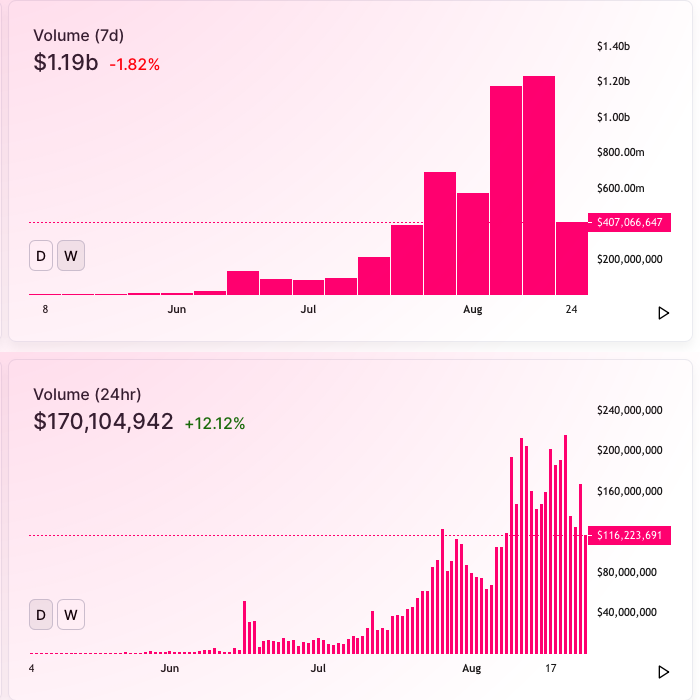Viewport: 700px width, 700px height.
Task: Click the $240,000,000 axis label
Action: [629, 410]
